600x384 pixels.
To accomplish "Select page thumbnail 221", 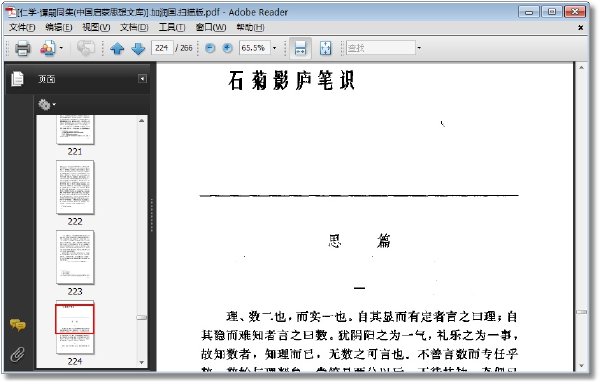I will (x=75, y=130).
